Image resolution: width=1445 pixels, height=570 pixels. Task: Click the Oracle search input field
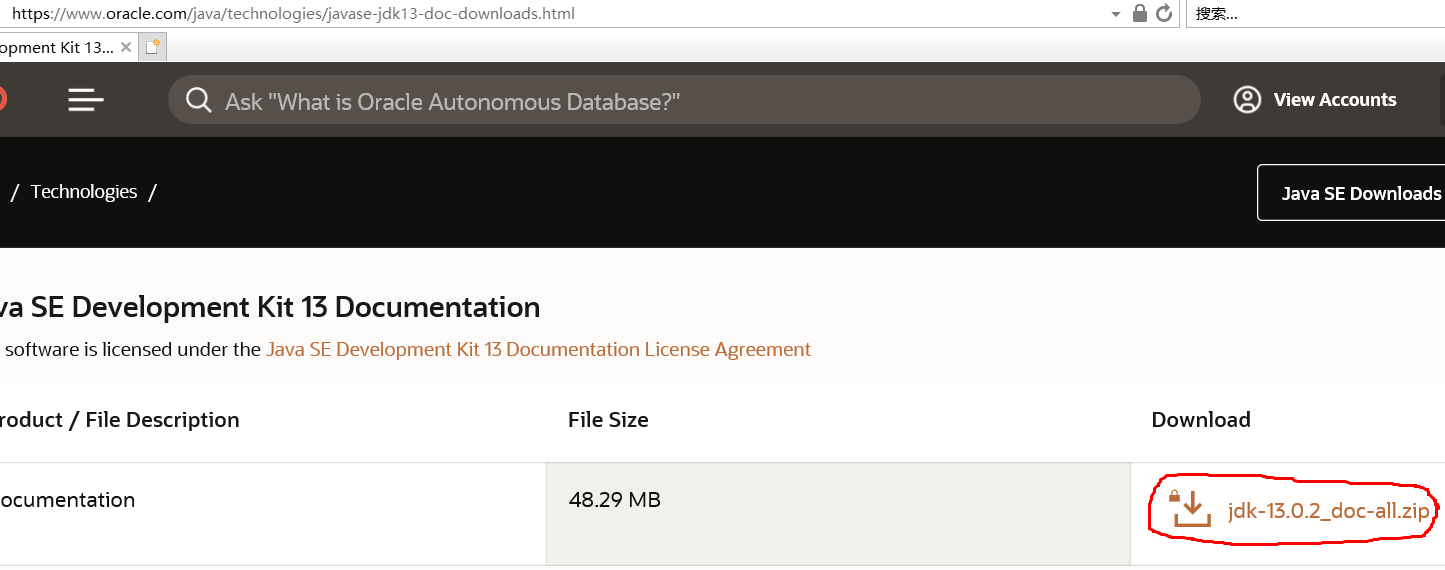point(684,100)
